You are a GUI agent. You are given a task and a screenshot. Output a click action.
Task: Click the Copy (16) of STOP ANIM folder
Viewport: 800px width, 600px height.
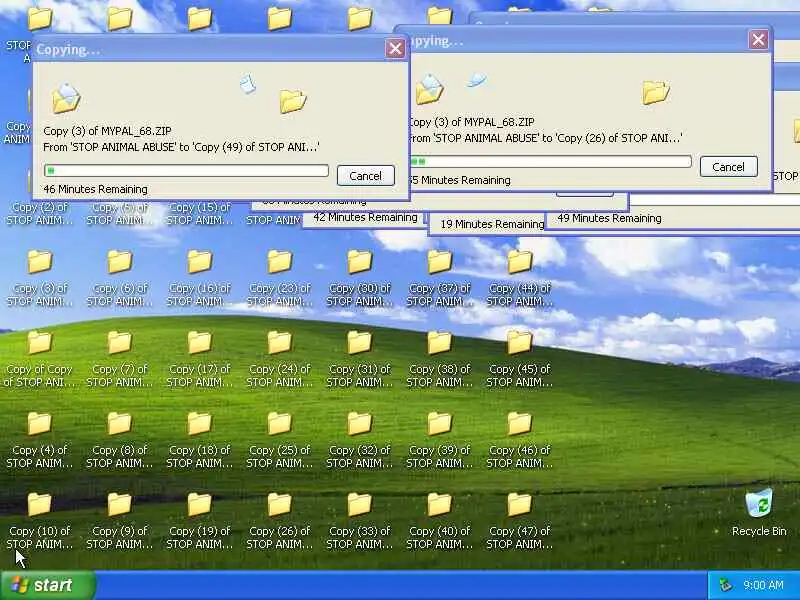tap(199, 278)
